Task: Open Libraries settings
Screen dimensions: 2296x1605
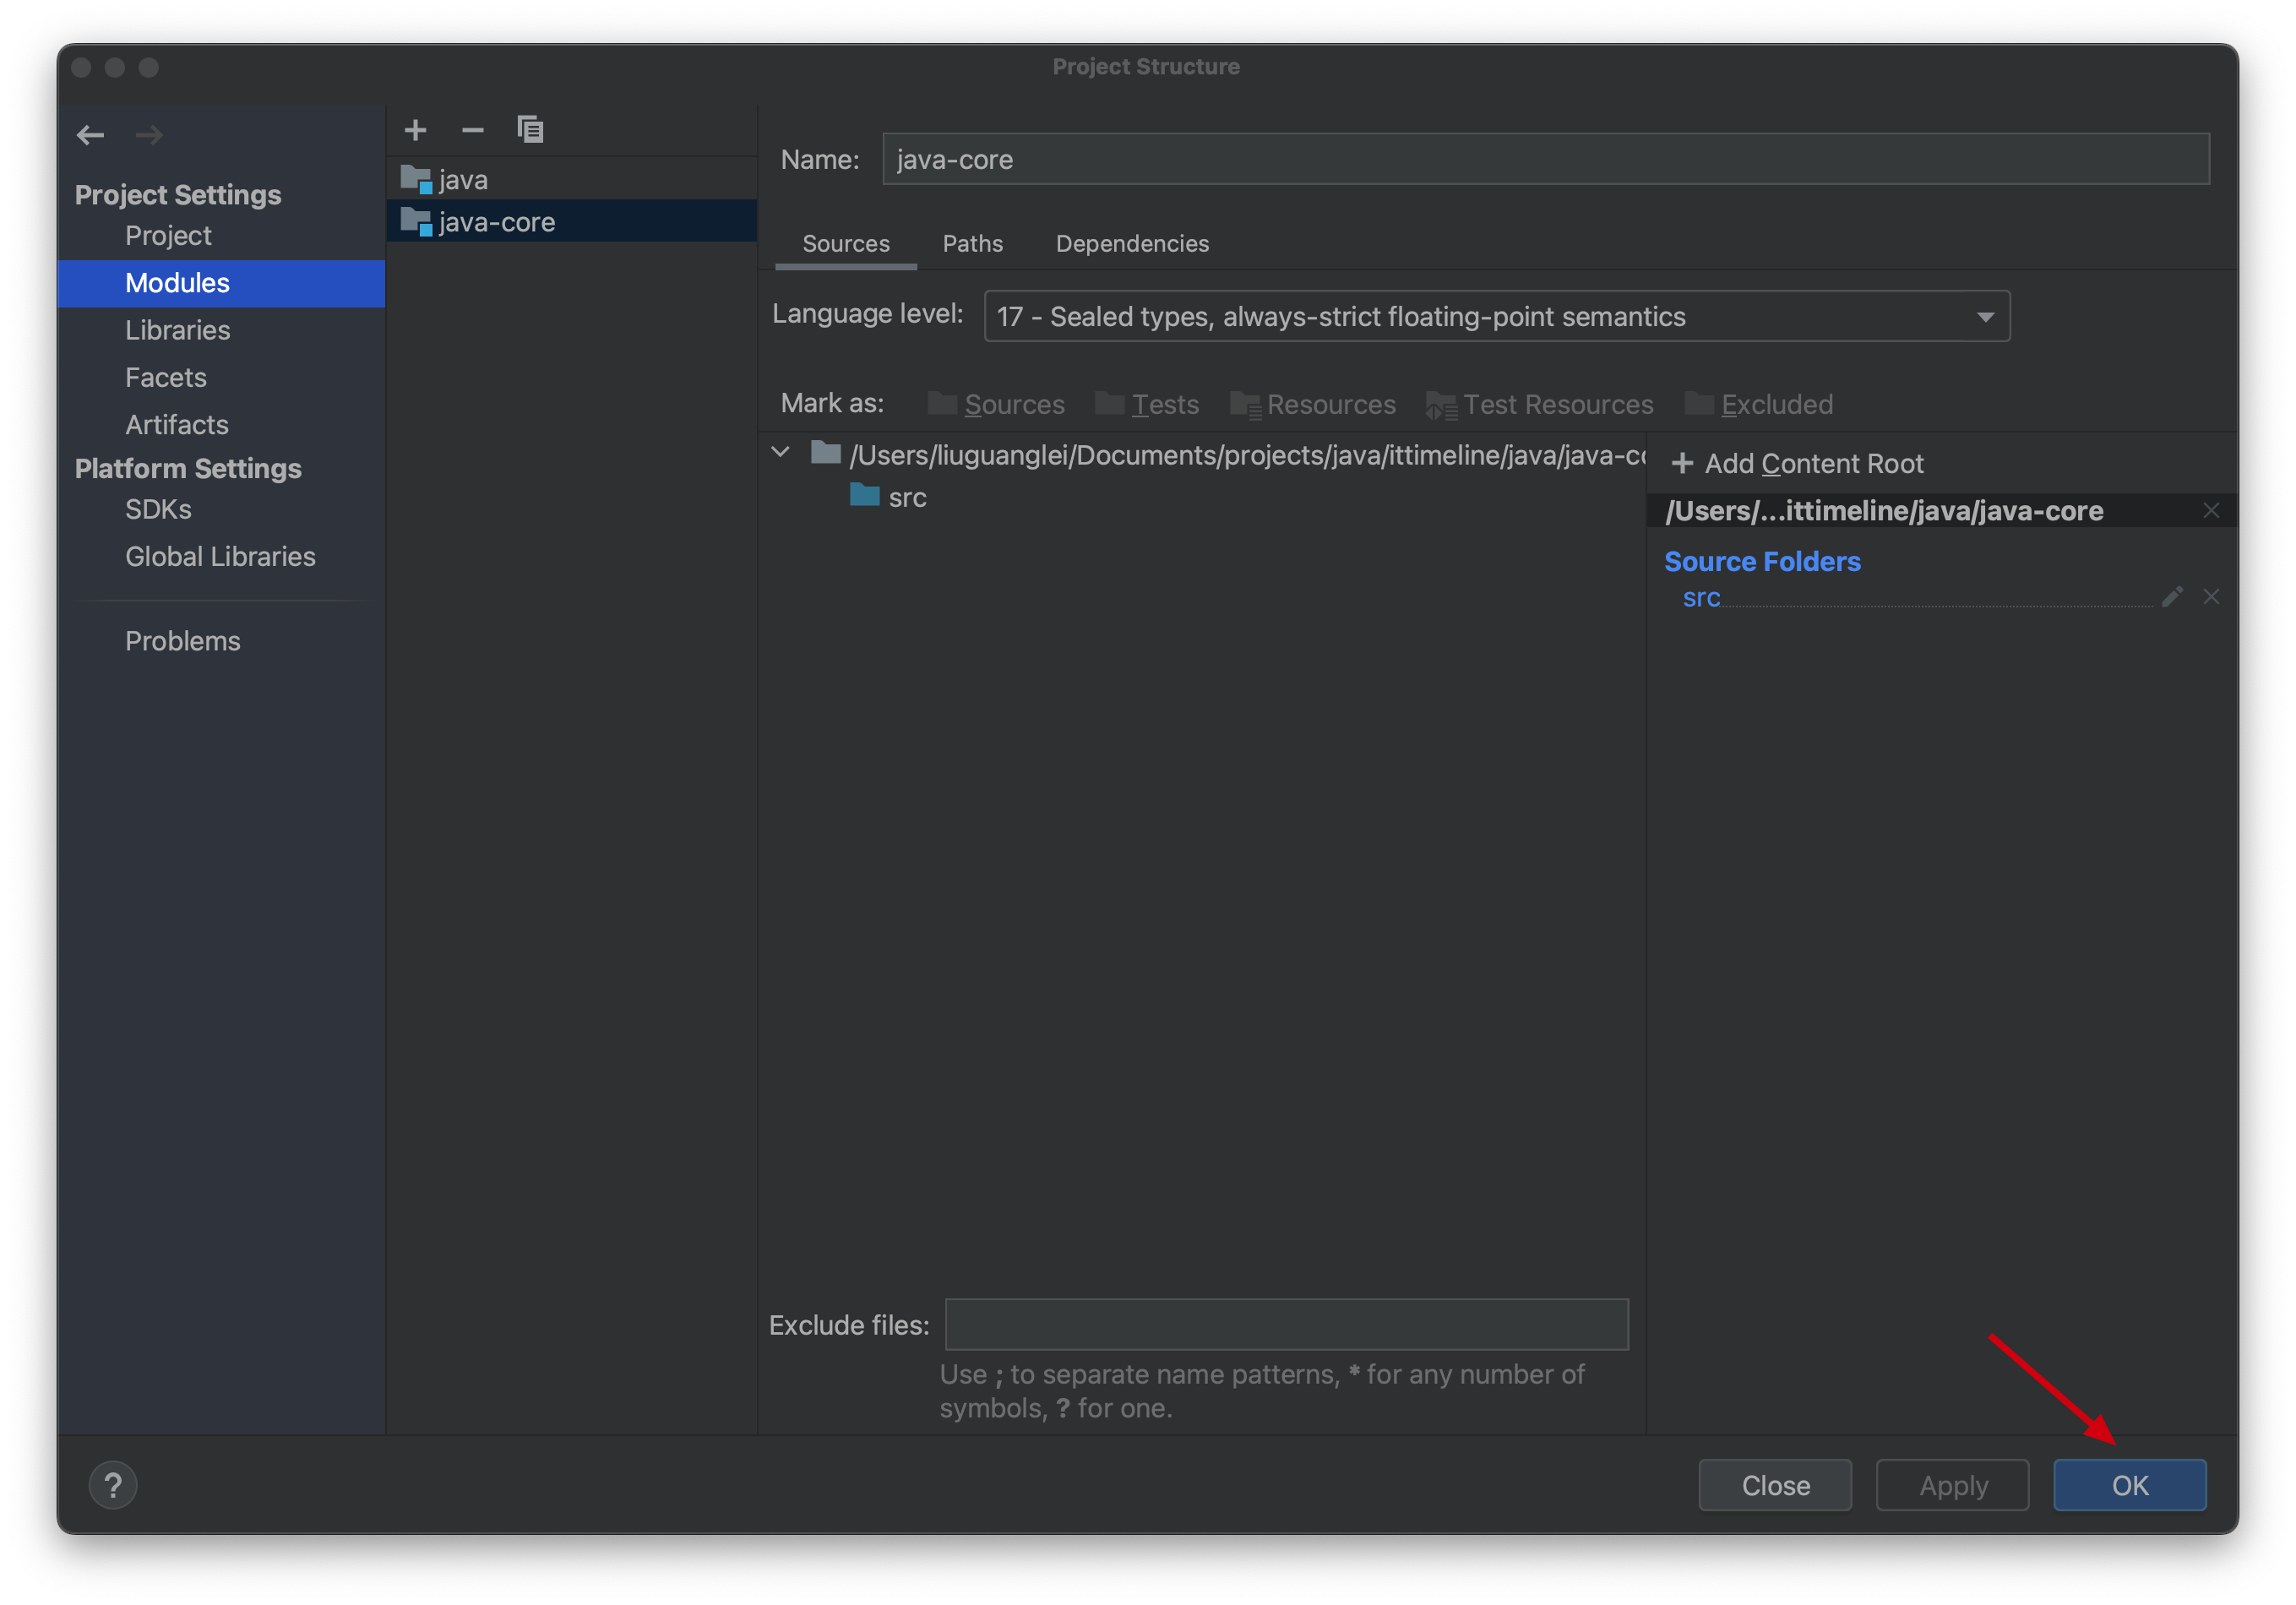Action: pyautogui.click(x=177, y=330)
